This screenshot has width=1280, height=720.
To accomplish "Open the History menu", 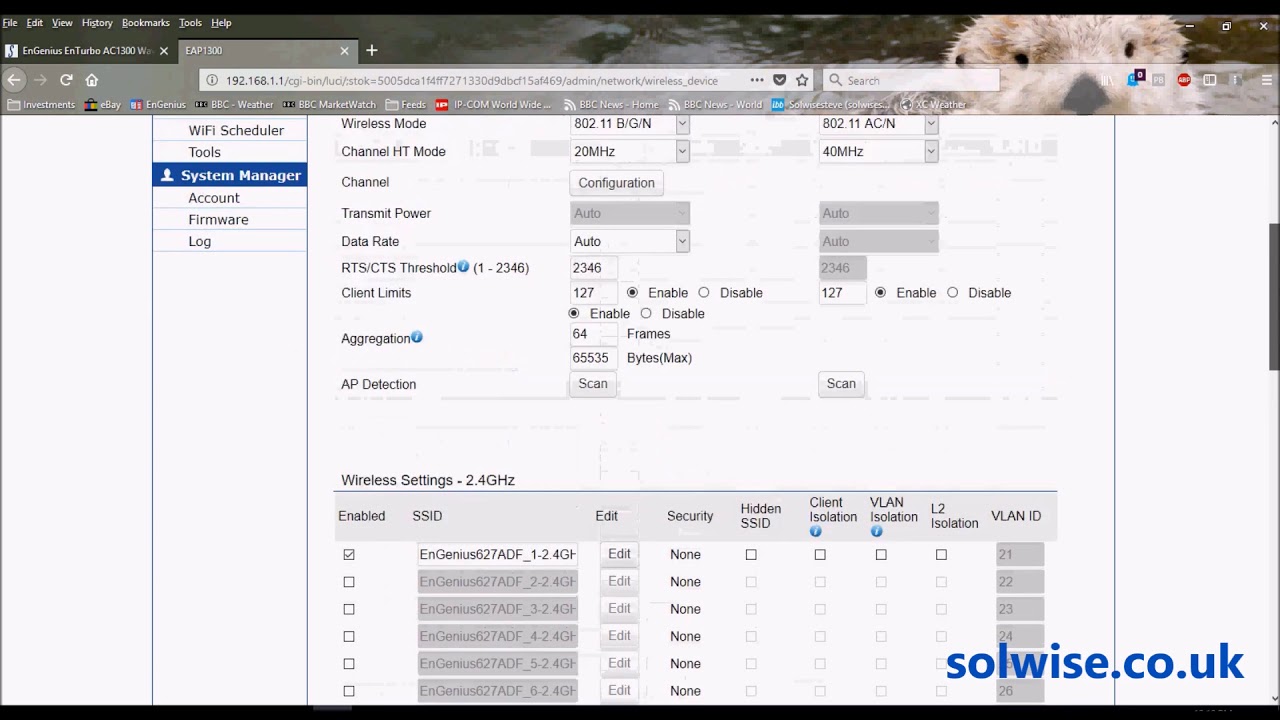I will coord(97,22).
